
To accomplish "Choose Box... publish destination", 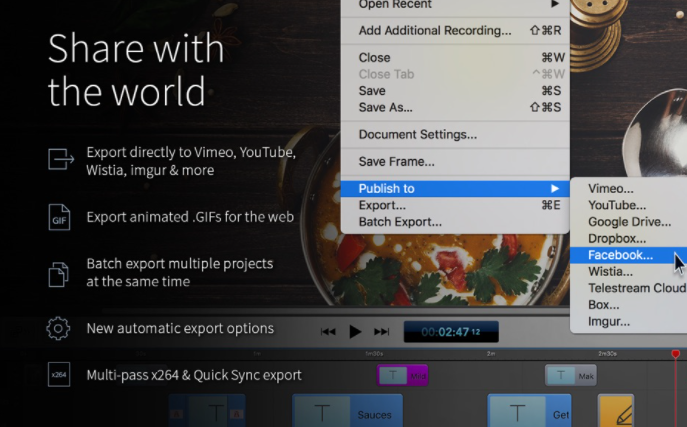I will coord(628,305).
